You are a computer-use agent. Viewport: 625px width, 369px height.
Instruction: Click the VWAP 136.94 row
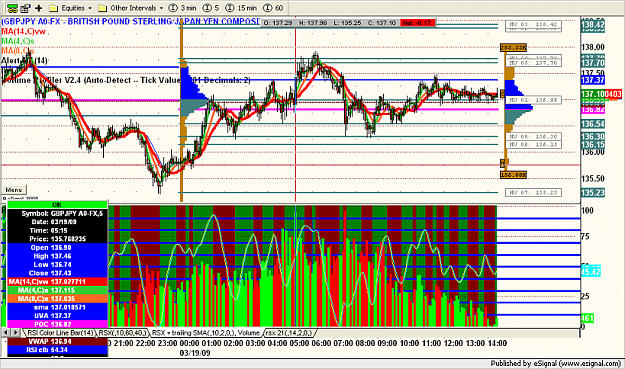(x=57, y=342)
